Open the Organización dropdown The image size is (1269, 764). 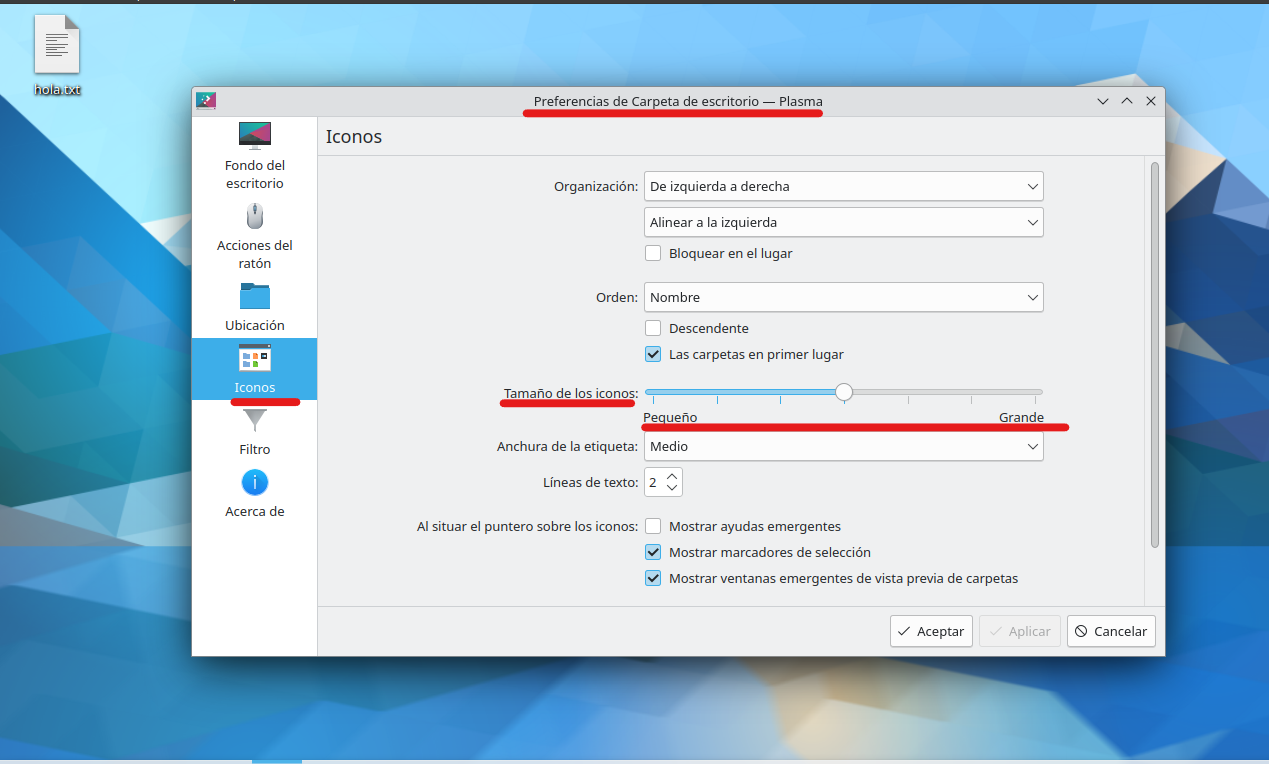coord(843,186)
